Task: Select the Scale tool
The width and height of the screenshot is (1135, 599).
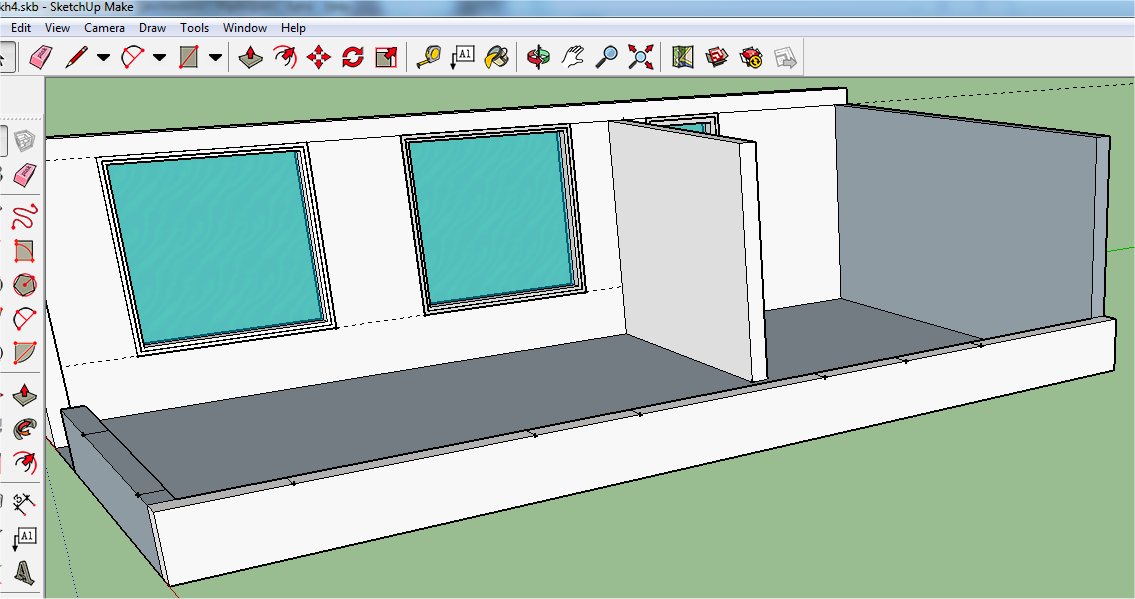Action: [386, 57]
